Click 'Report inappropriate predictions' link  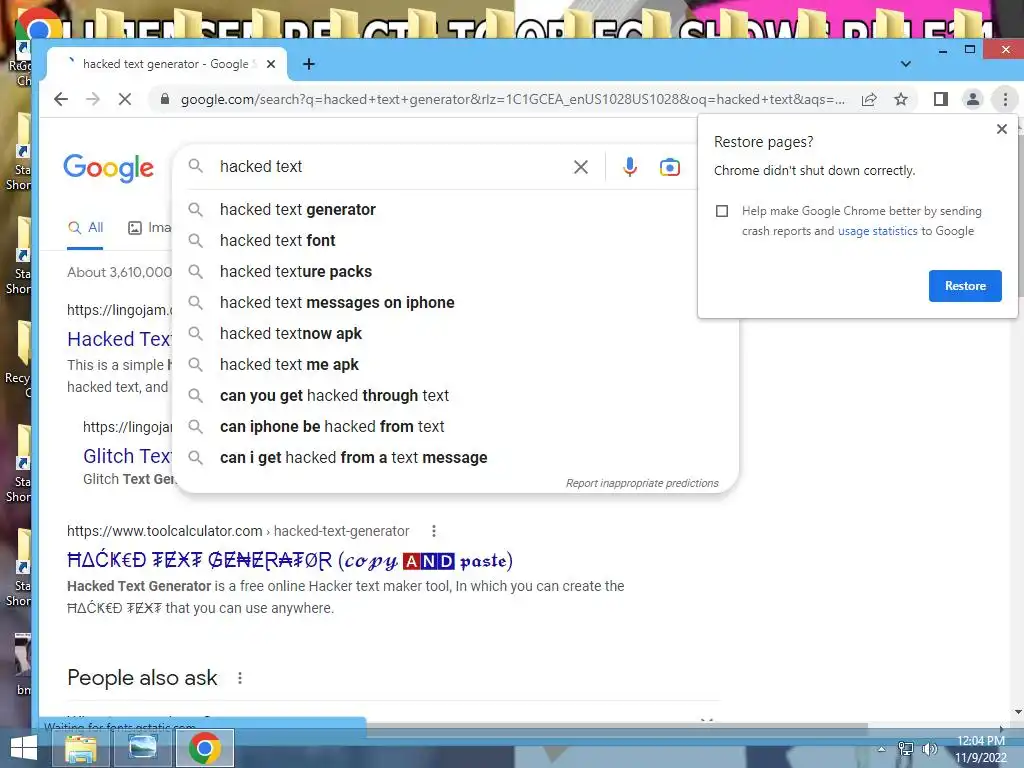(641, 483)
